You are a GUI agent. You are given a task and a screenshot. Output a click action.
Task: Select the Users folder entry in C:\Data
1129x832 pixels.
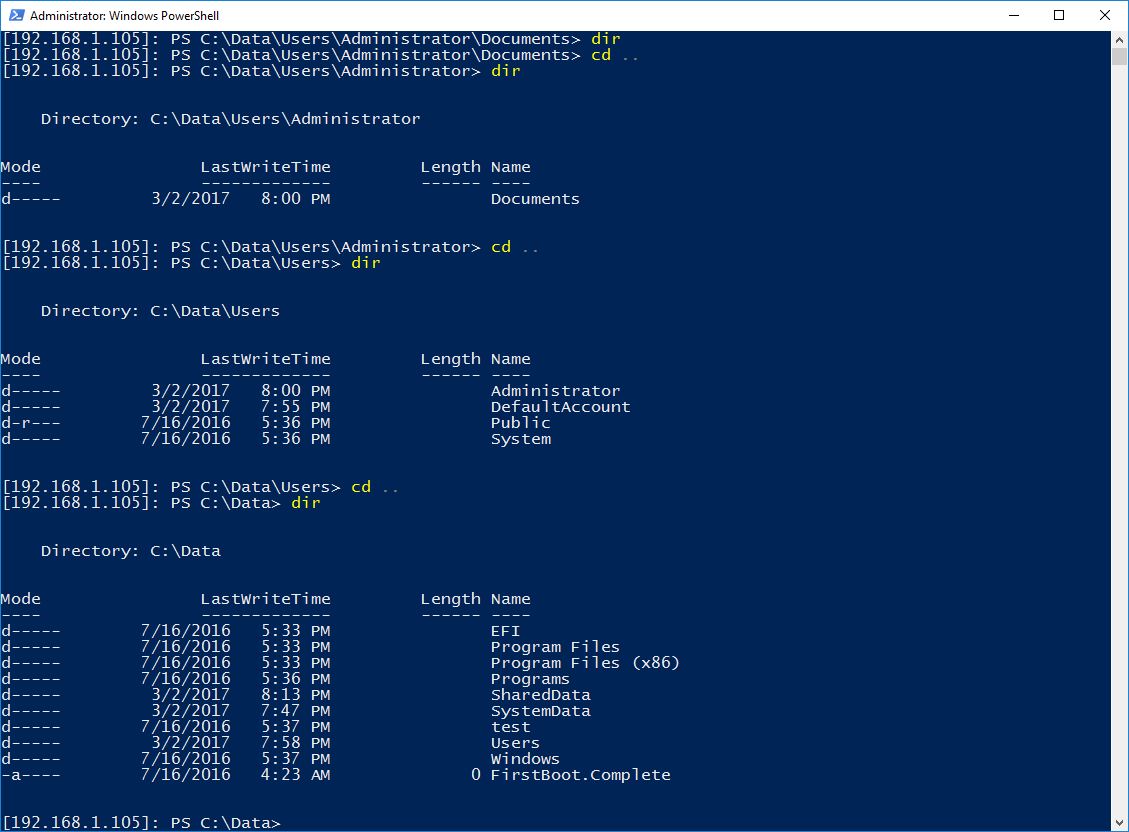tap(515, 743)
